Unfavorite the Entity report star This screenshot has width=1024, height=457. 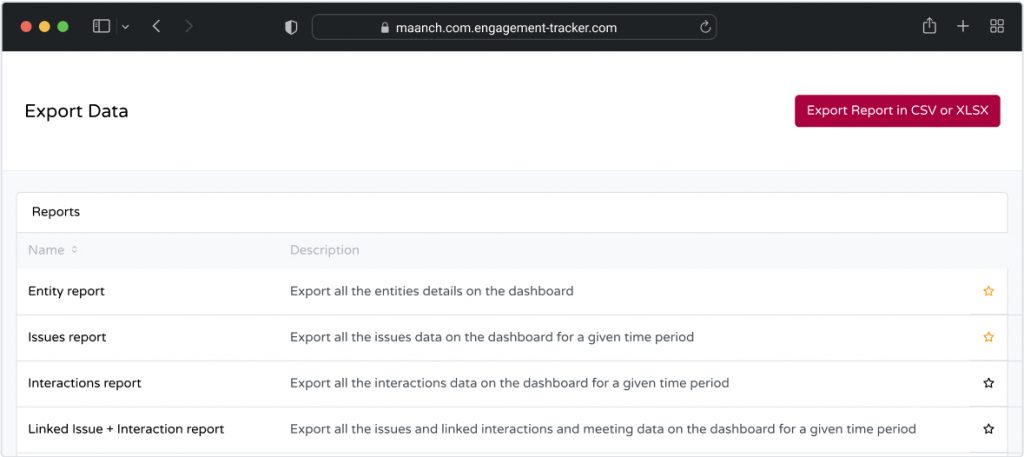pyautogui.click(x=989, y=291)
